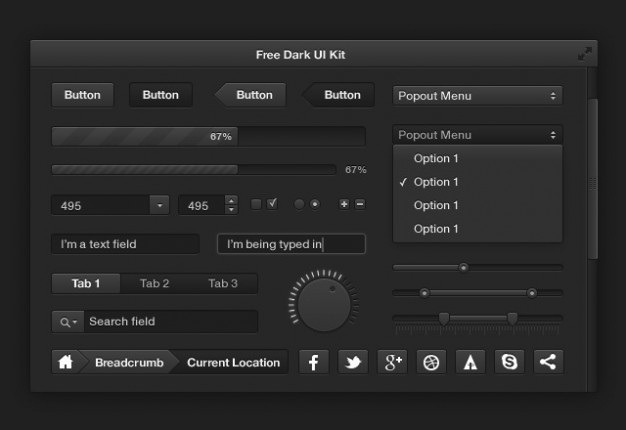Screen dimensions: 626x430
Task: Click the vertical scrollbar thumb
Action: [x=593, y=179]
